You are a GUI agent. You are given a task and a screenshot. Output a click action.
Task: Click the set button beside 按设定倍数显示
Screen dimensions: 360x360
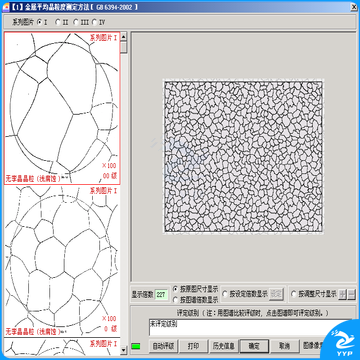[276, 294]
